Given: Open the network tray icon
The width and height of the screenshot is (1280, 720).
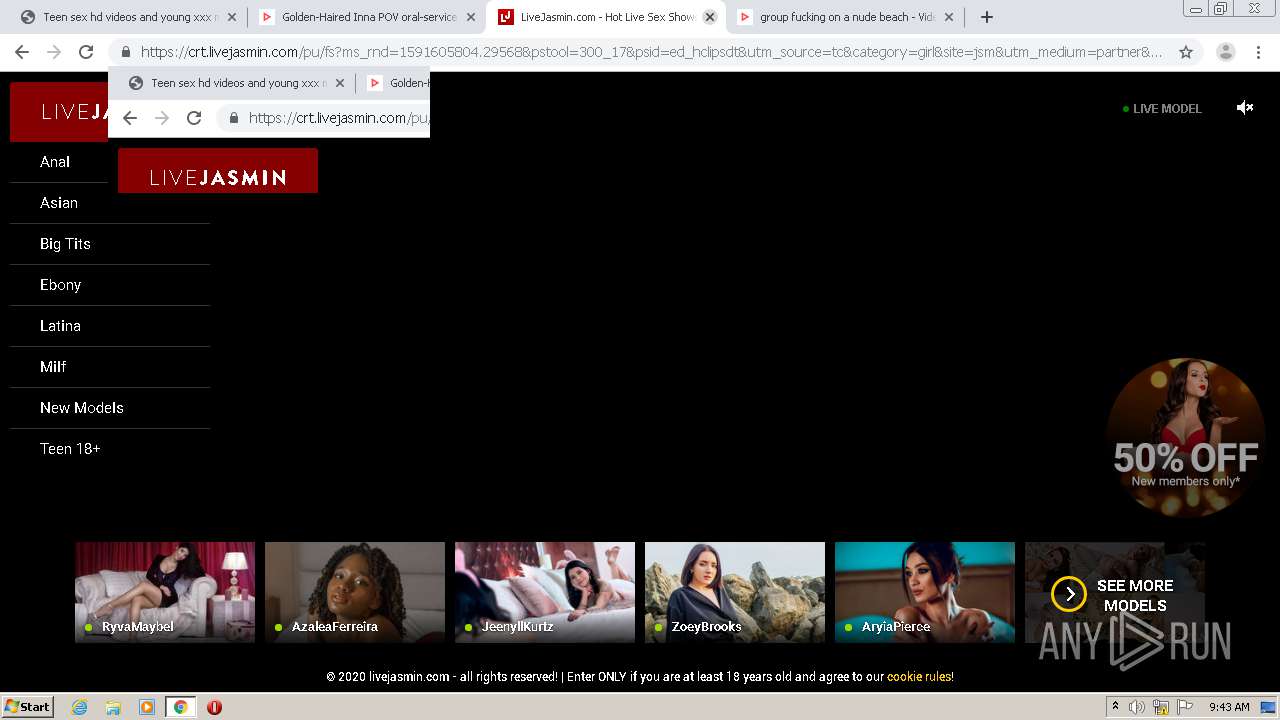Looking at the screenshot, I should tap(1161, 707).
